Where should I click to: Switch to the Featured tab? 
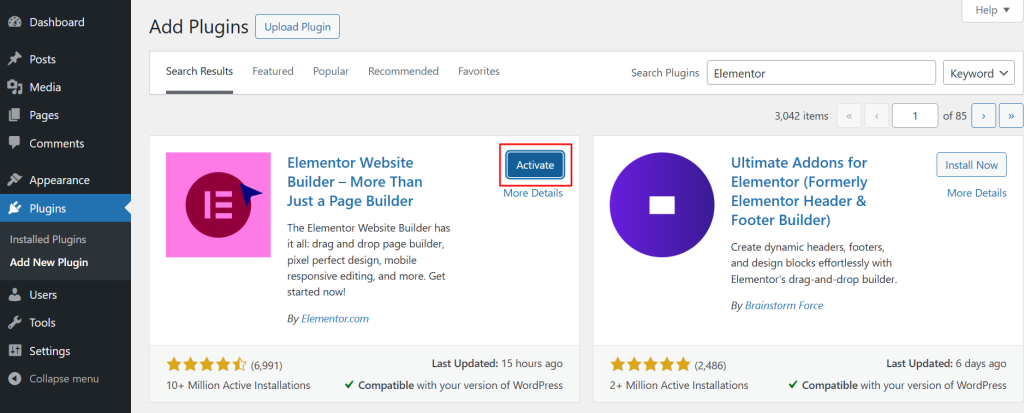click(x=272, y=72)
